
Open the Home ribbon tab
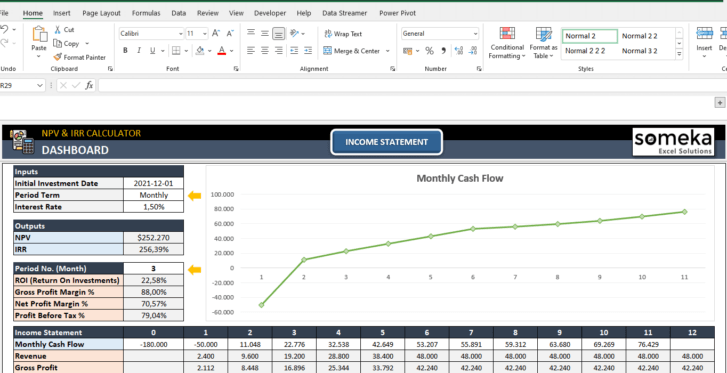[32, 13]
